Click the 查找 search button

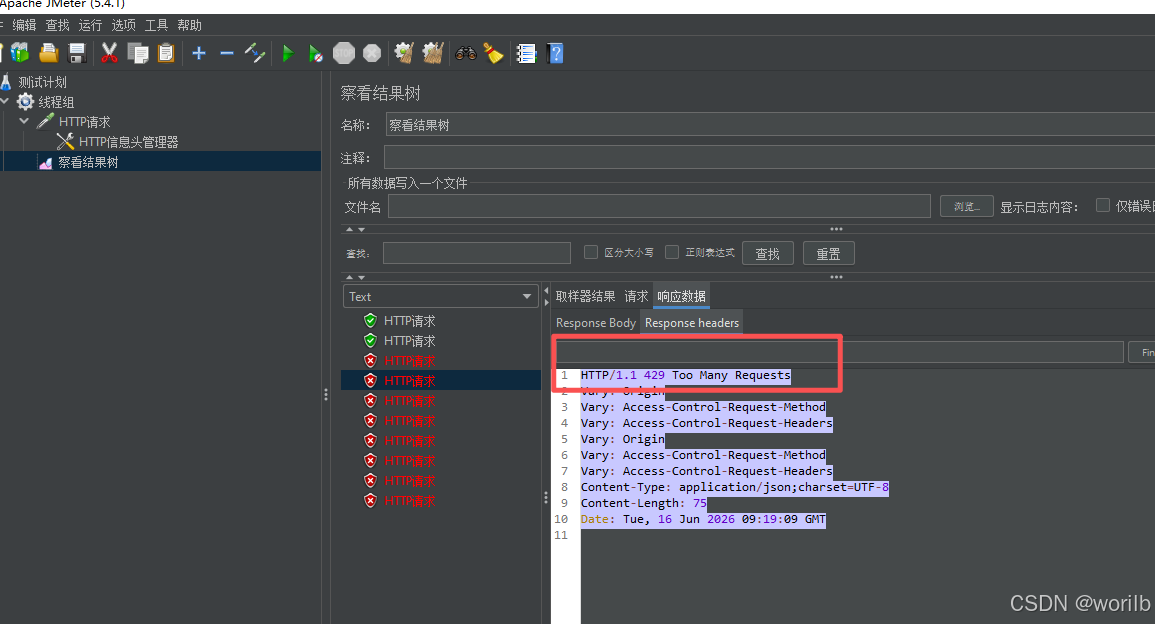(768, 253)
